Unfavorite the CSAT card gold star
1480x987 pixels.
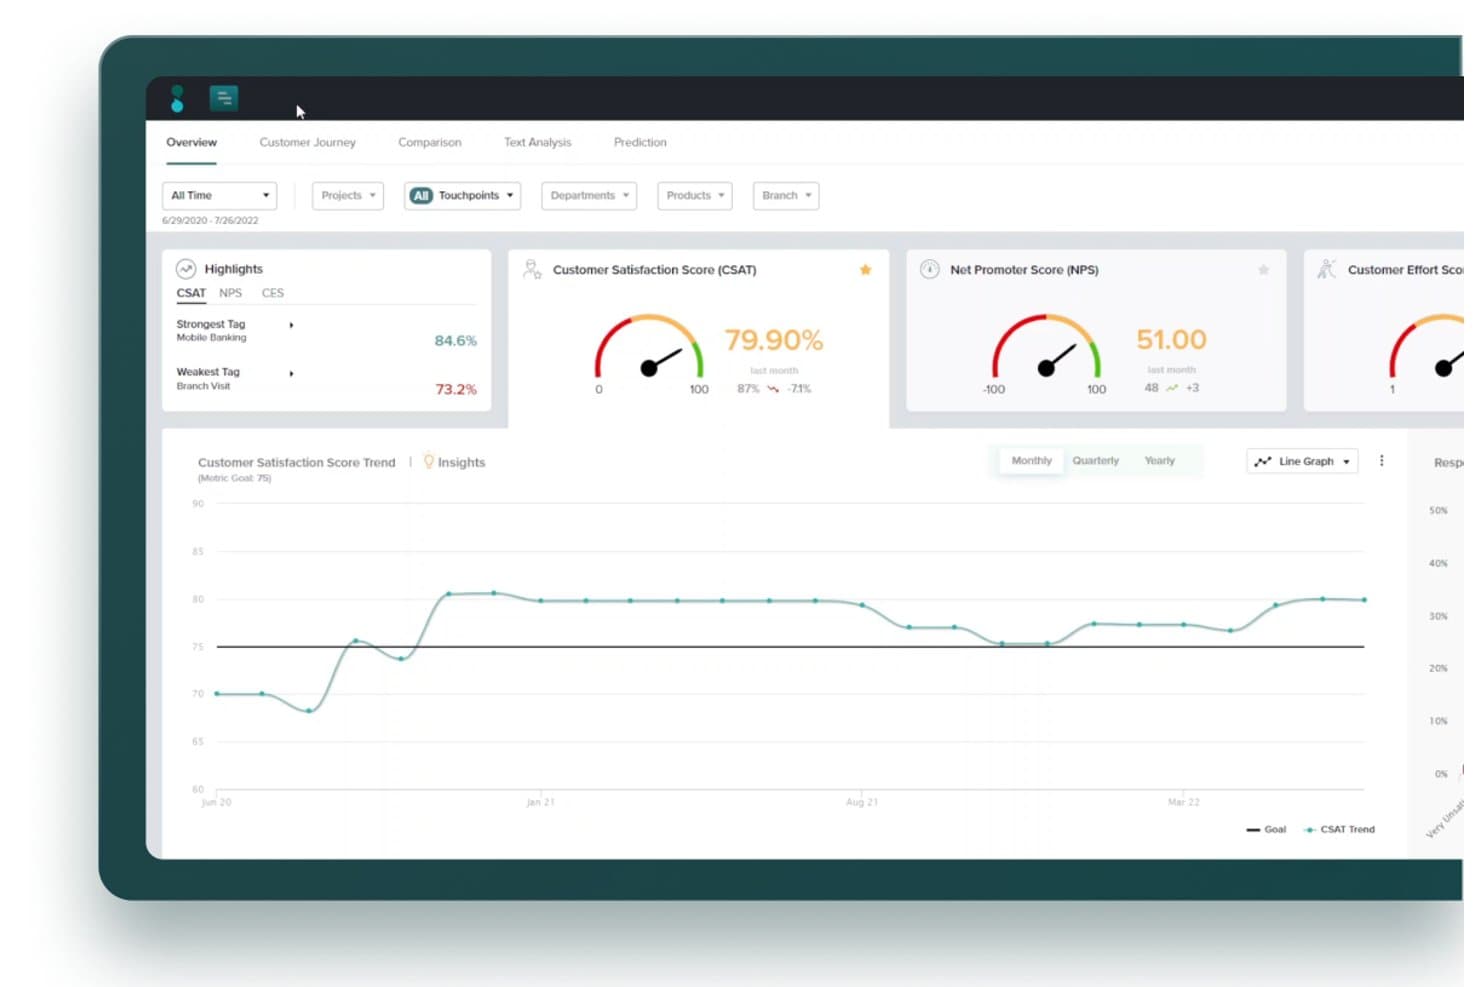point(865,270)
